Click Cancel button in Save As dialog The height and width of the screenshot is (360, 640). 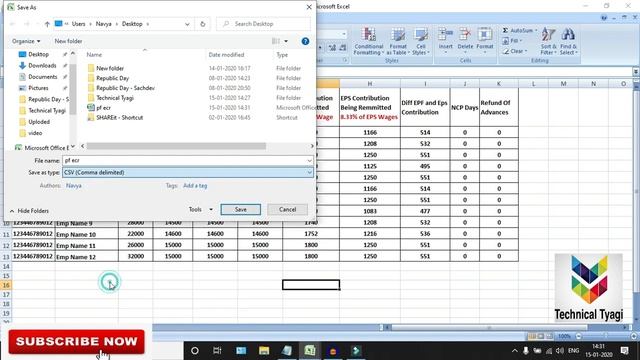coord(287,209)
